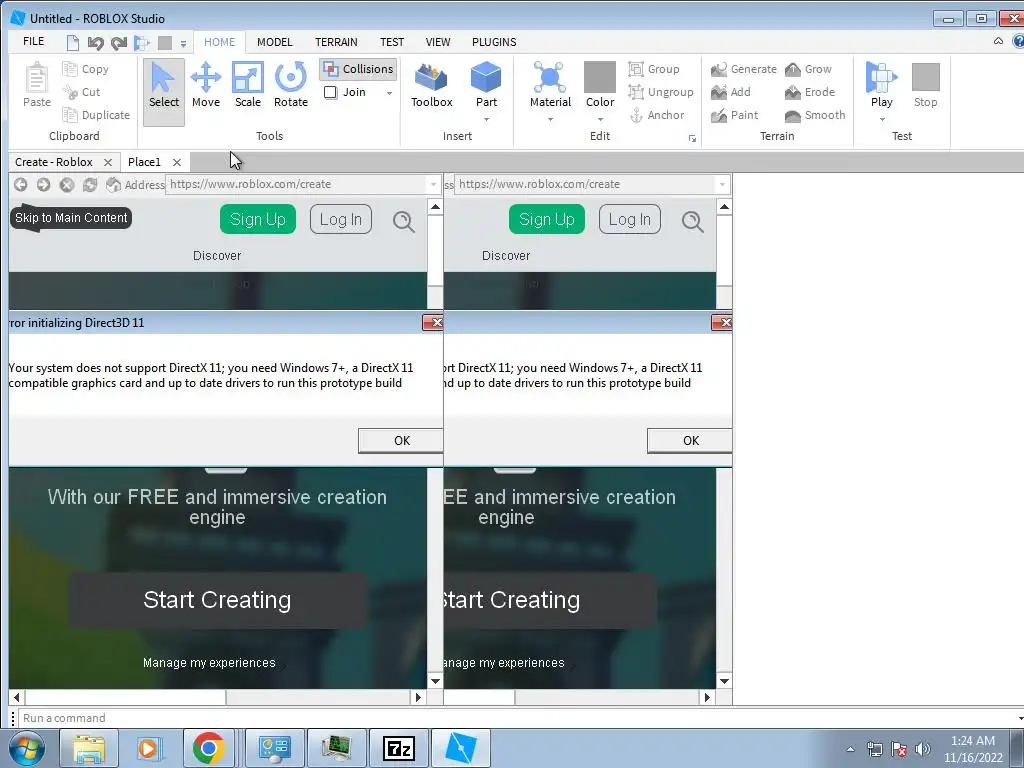The height and width of the screenshot is (768, 1024).
Task: Activate the Move tool
Action: click(206, 86)
